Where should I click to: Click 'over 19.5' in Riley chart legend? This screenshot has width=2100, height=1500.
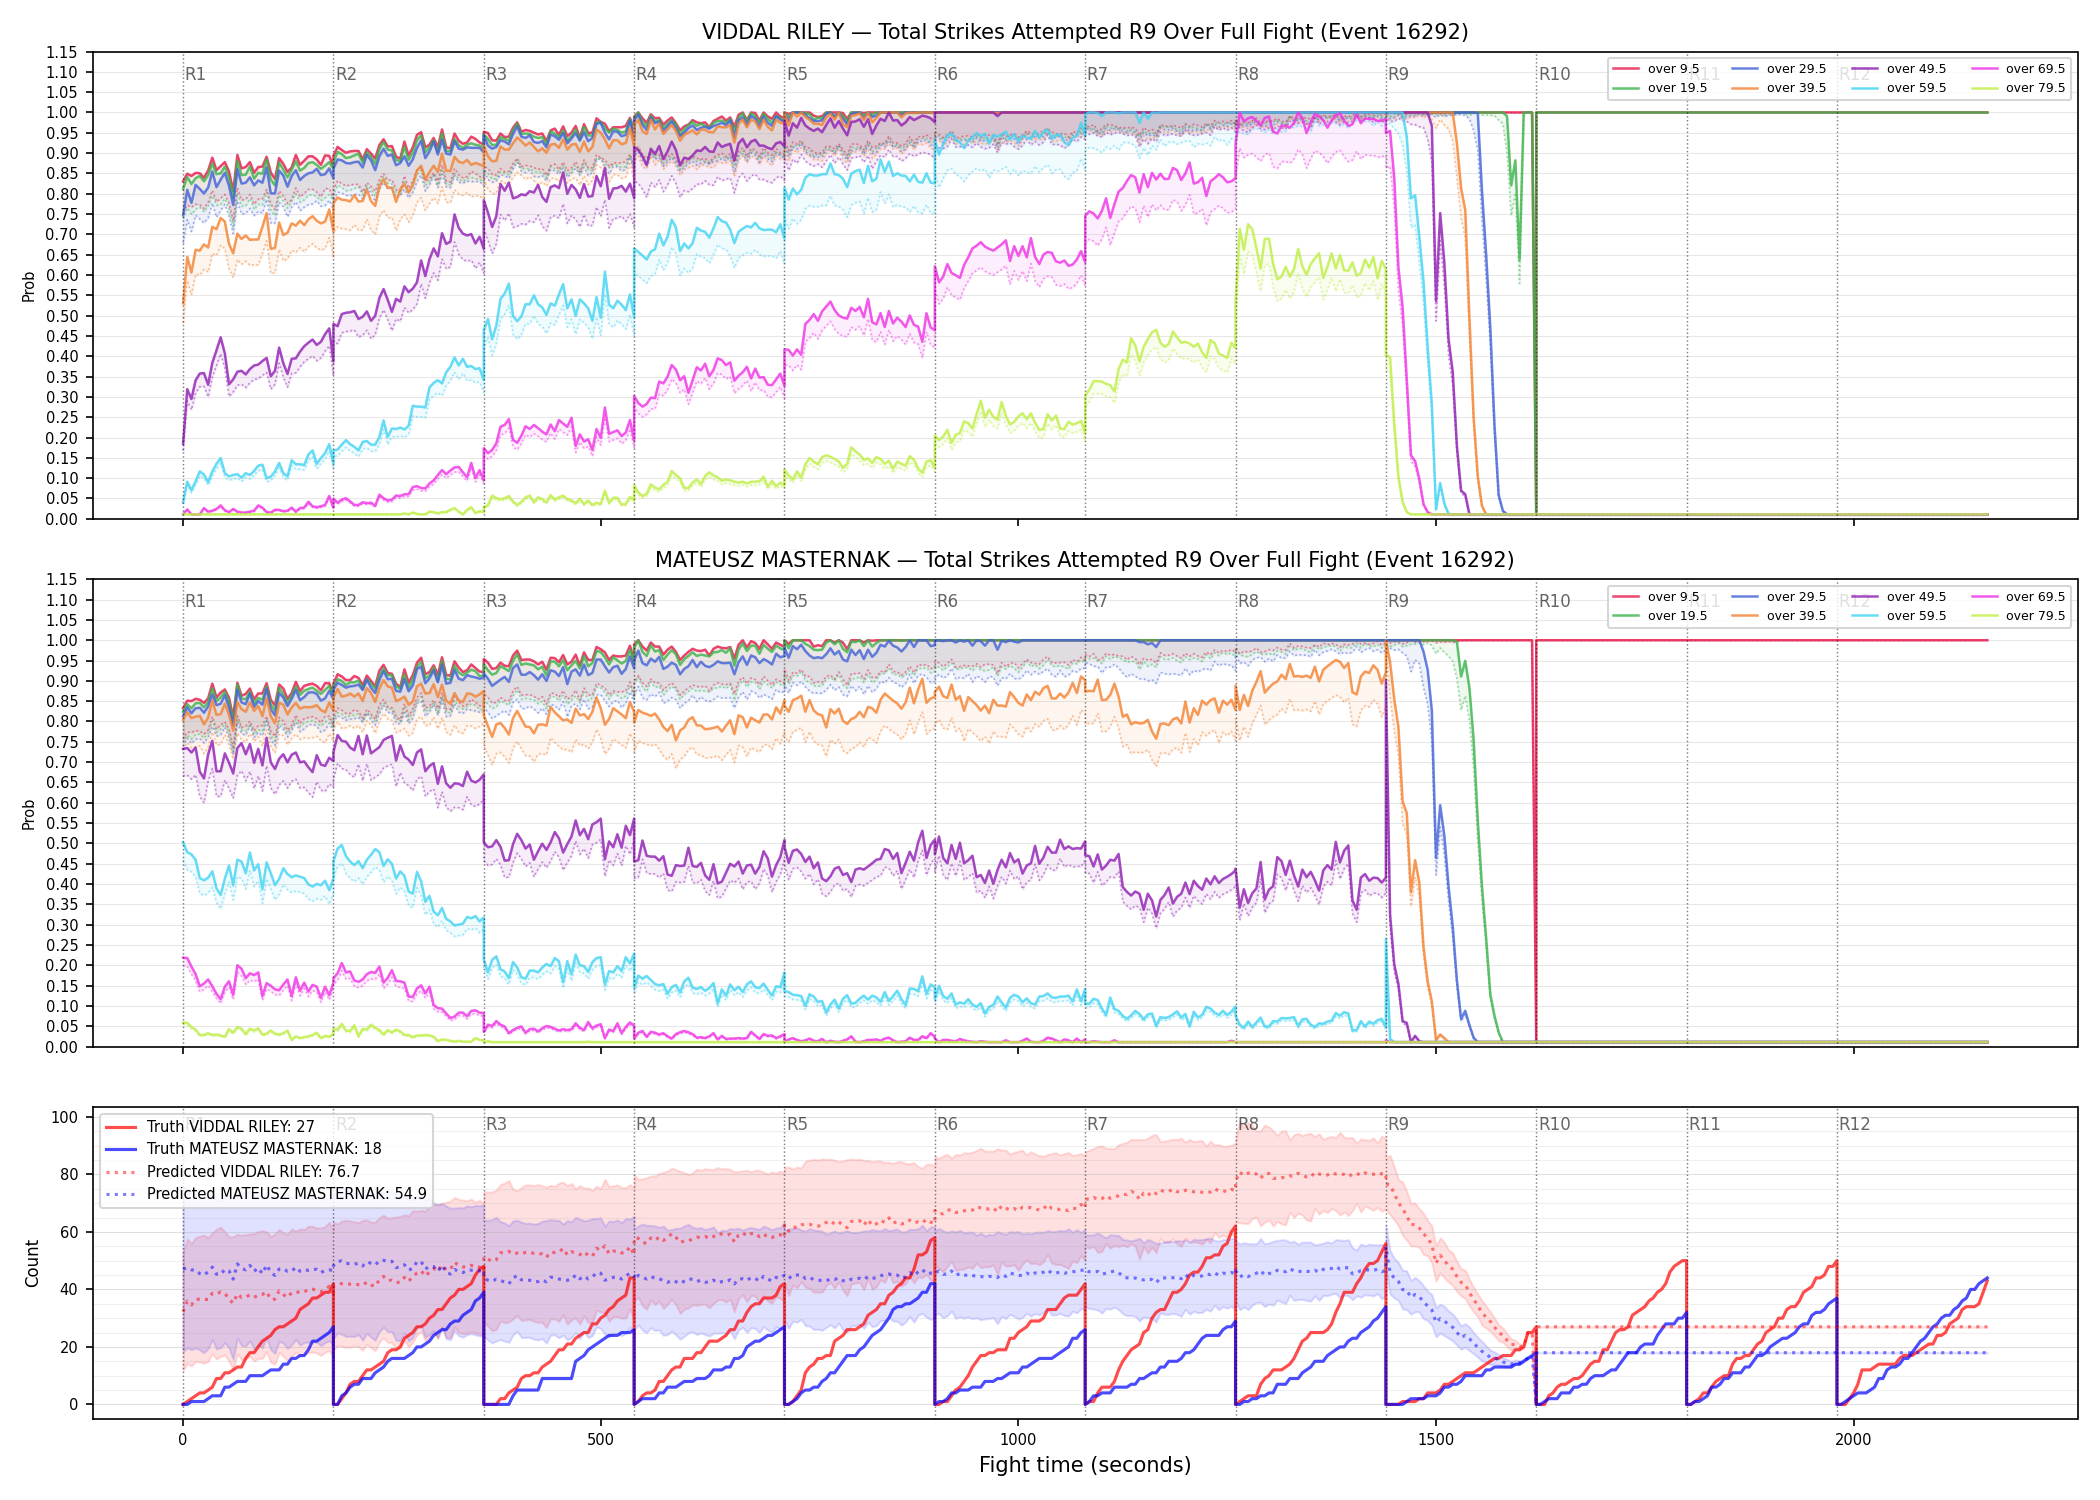click(1678, 88)
